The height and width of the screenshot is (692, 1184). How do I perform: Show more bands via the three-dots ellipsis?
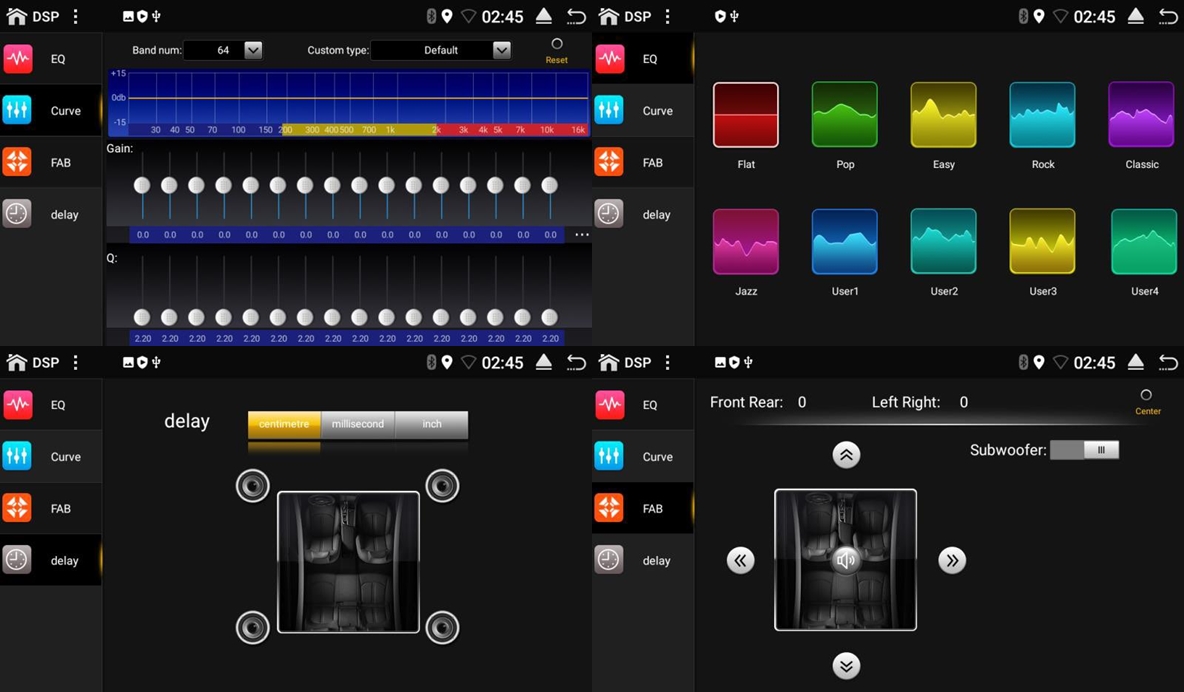(581, 235)
